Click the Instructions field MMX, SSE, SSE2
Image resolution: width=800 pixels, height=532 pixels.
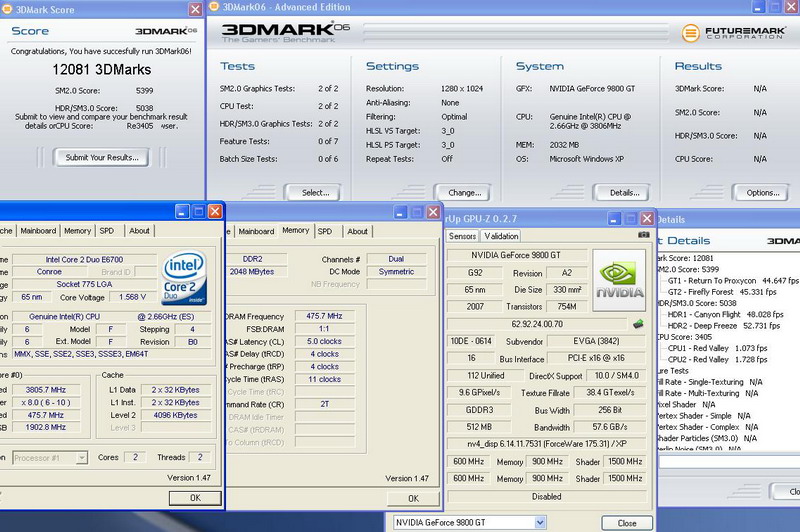(111, 353)
